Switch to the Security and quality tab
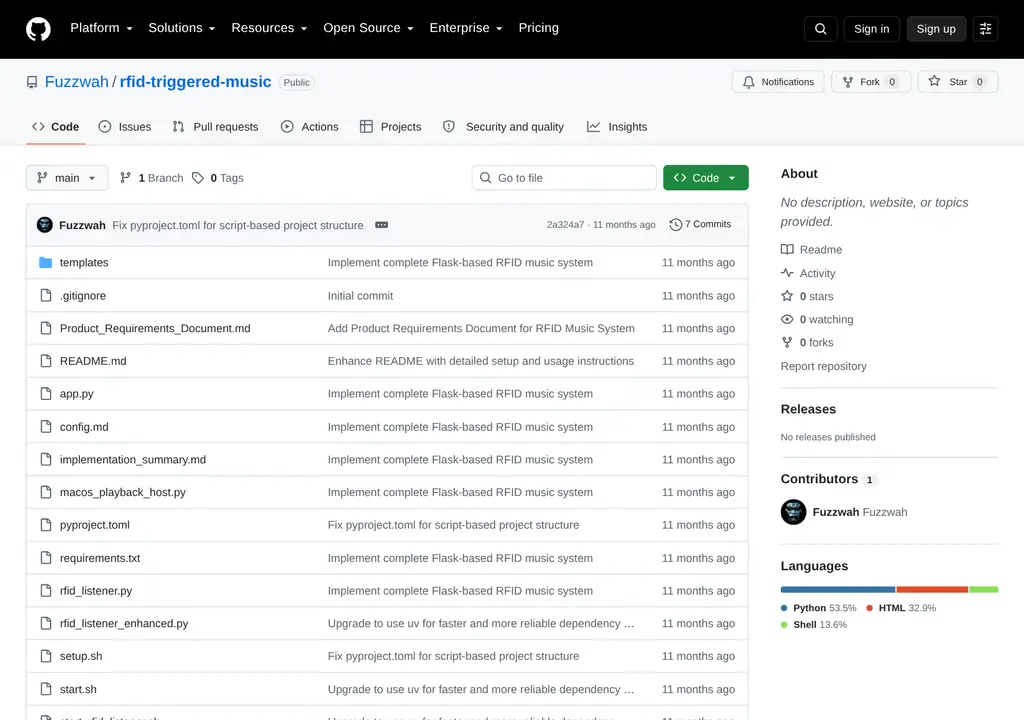The width and height of the screenshot is (1024, 720). (503, 127)
